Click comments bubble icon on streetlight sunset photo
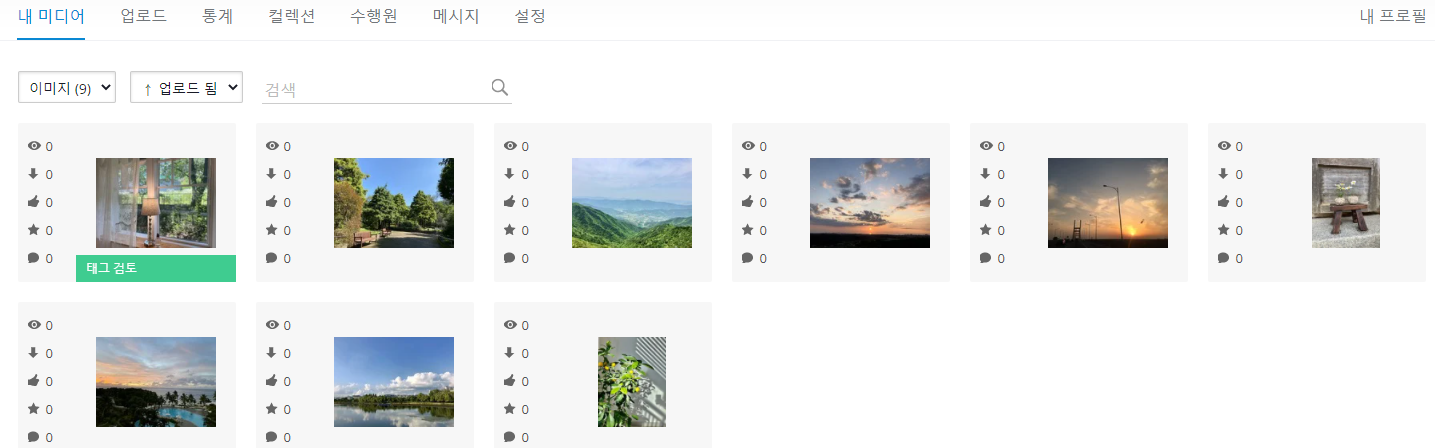 tap(986, 258)
